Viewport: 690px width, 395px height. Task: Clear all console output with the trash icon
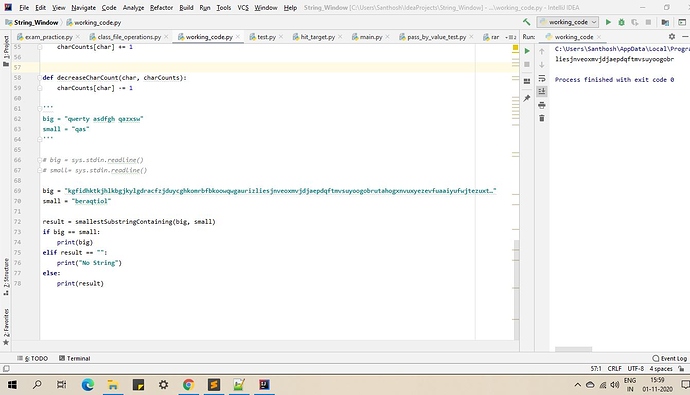coord(542,118)
